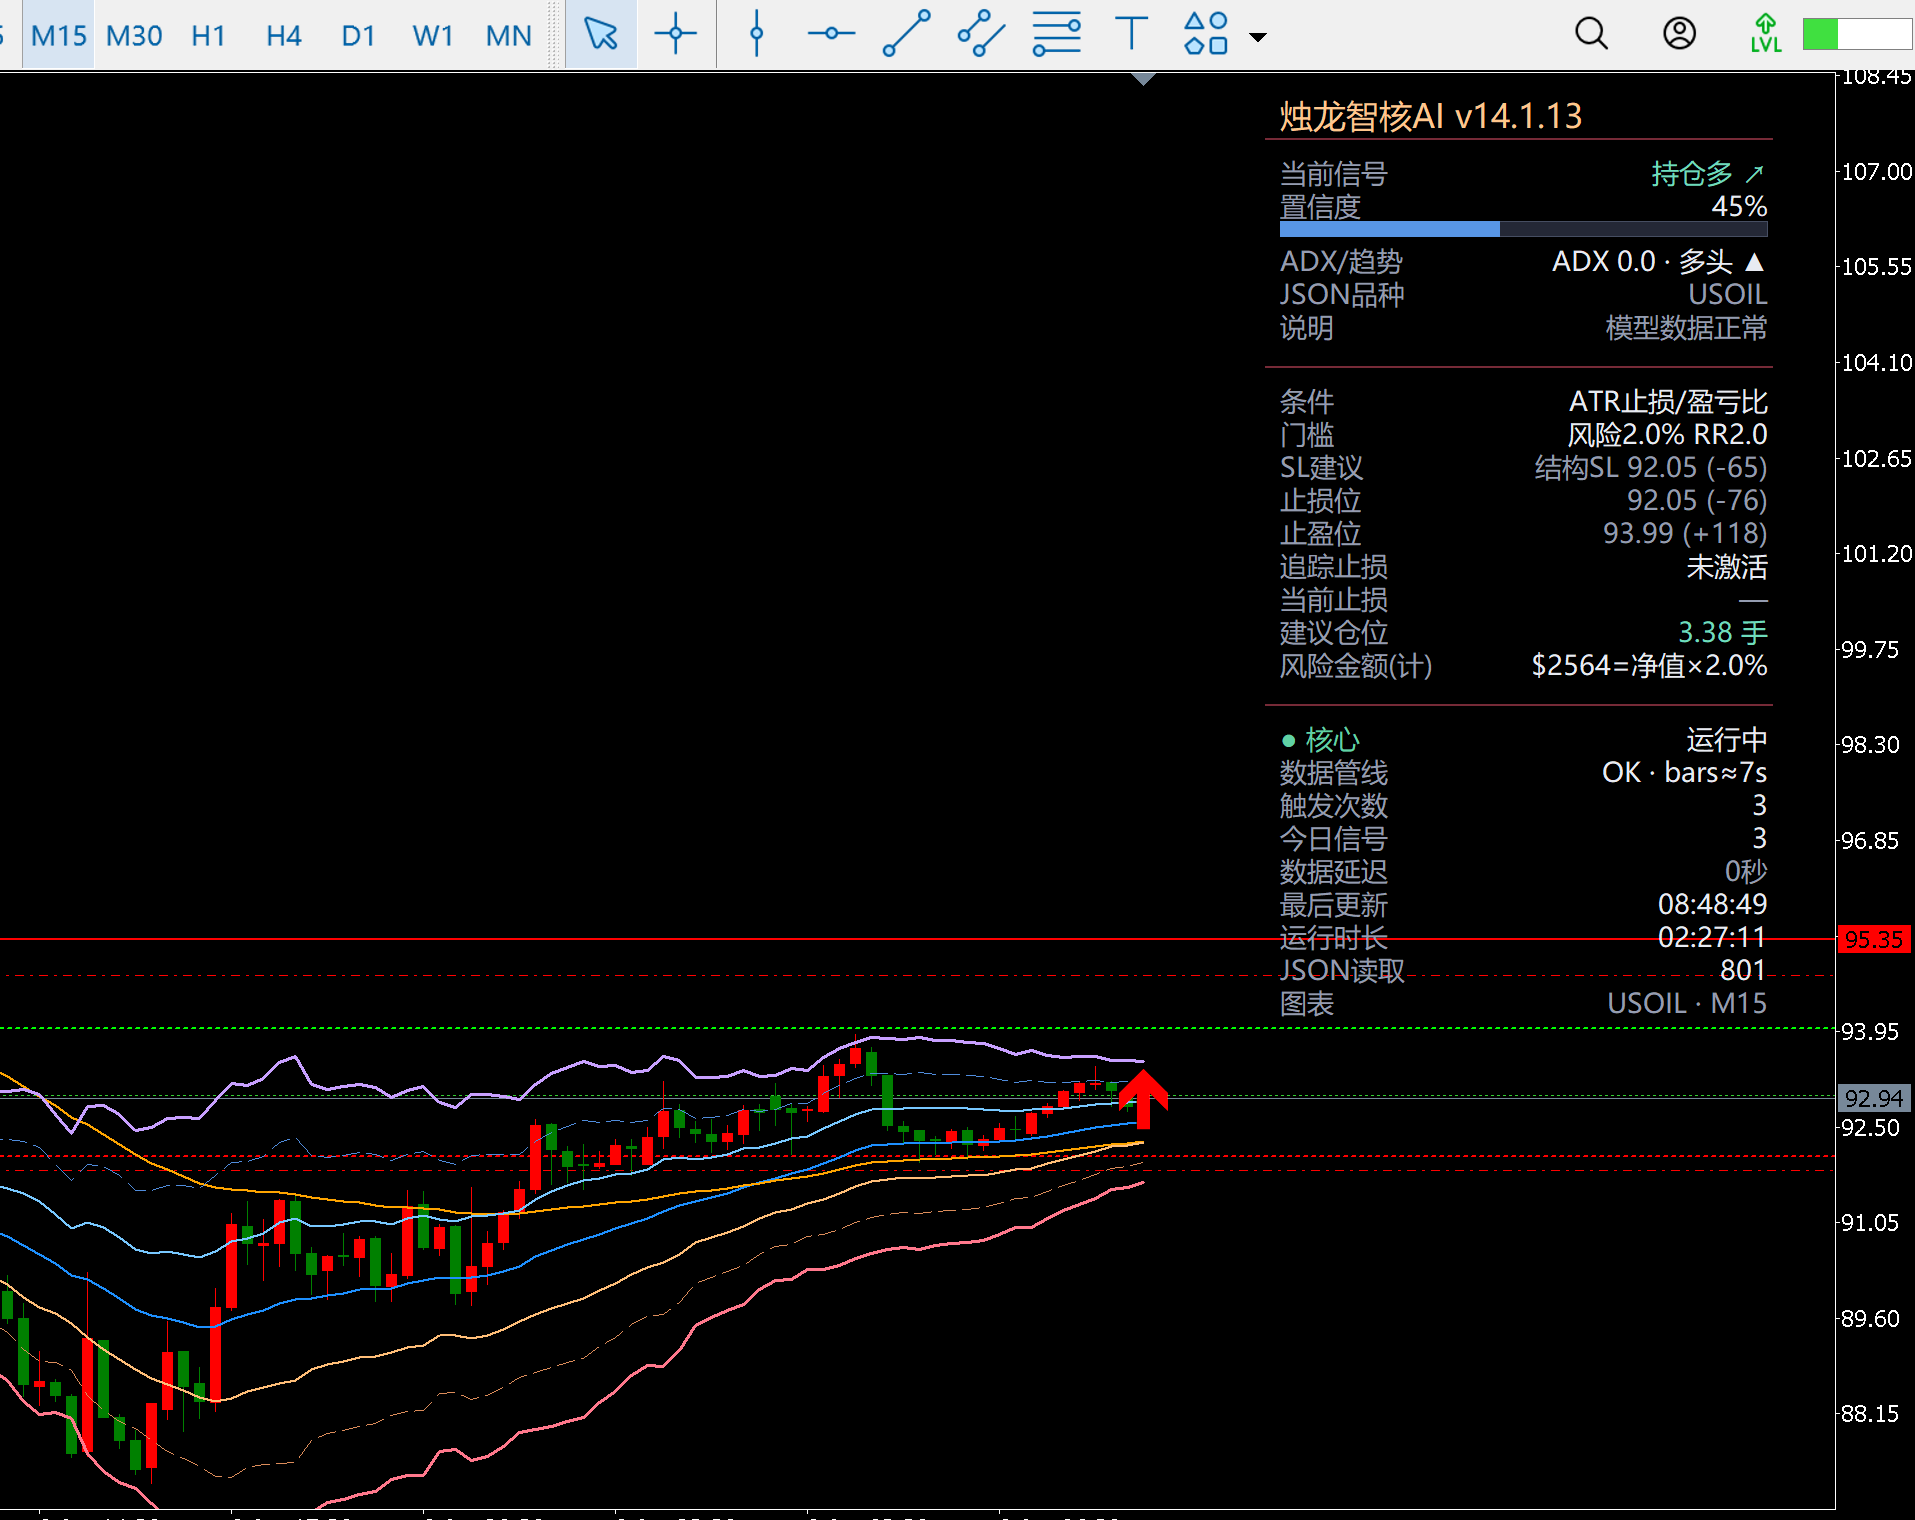This screenshot has height=1520, width=1915.
Task: Click the 0秒 data delay value
Action: tap(1746, 872)
